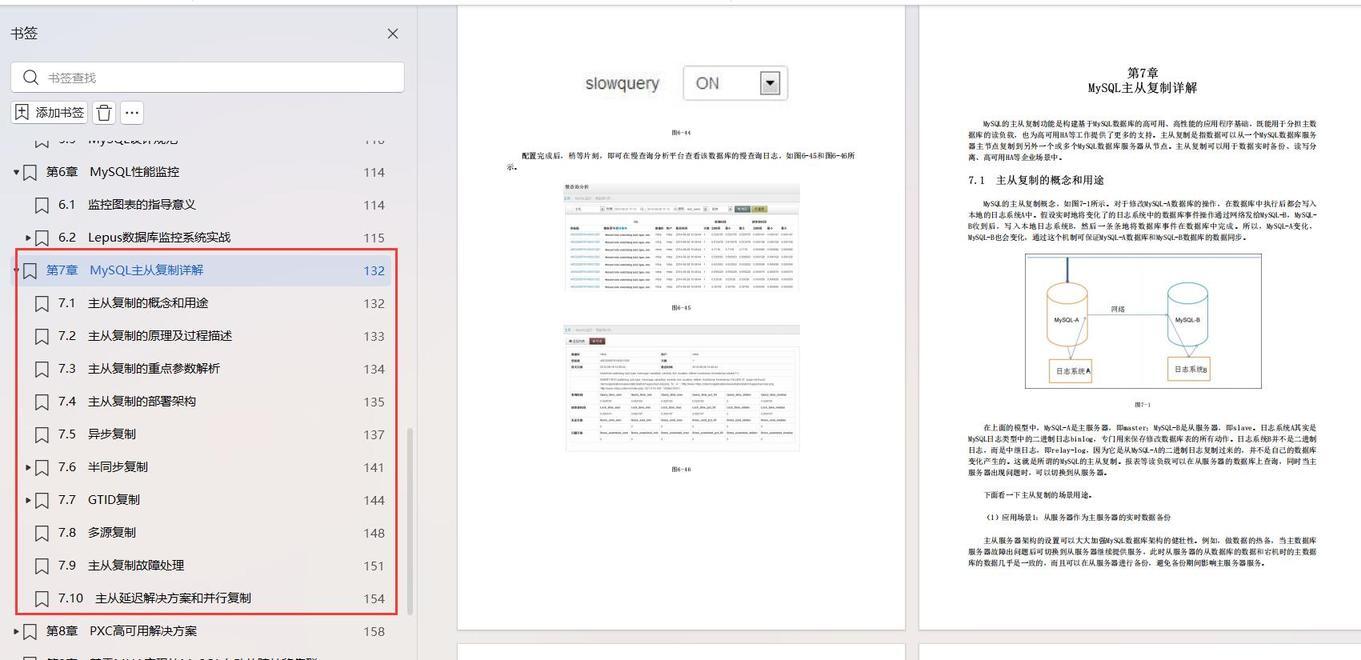Viewport: 1361px width, 660px height.
Task: Close the 书签 bookmarks panel
Action: (x=392, y=34)
